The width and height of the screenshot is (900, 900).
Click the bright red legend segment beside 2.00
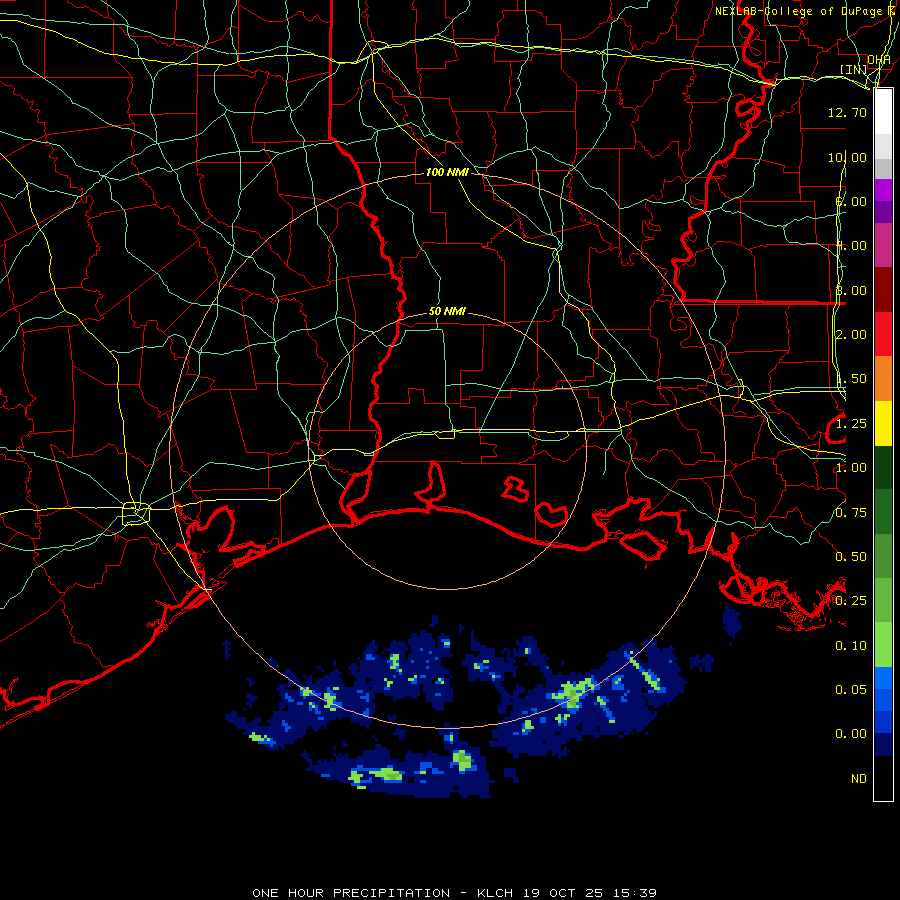[883, 334]
